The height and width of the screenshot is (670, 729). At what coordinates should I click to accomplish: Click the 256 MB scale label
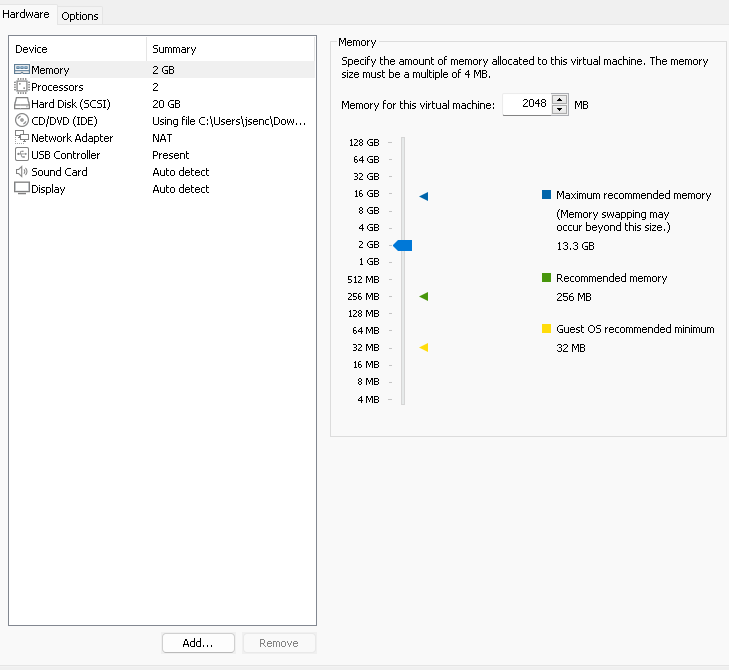coord(363,297)
